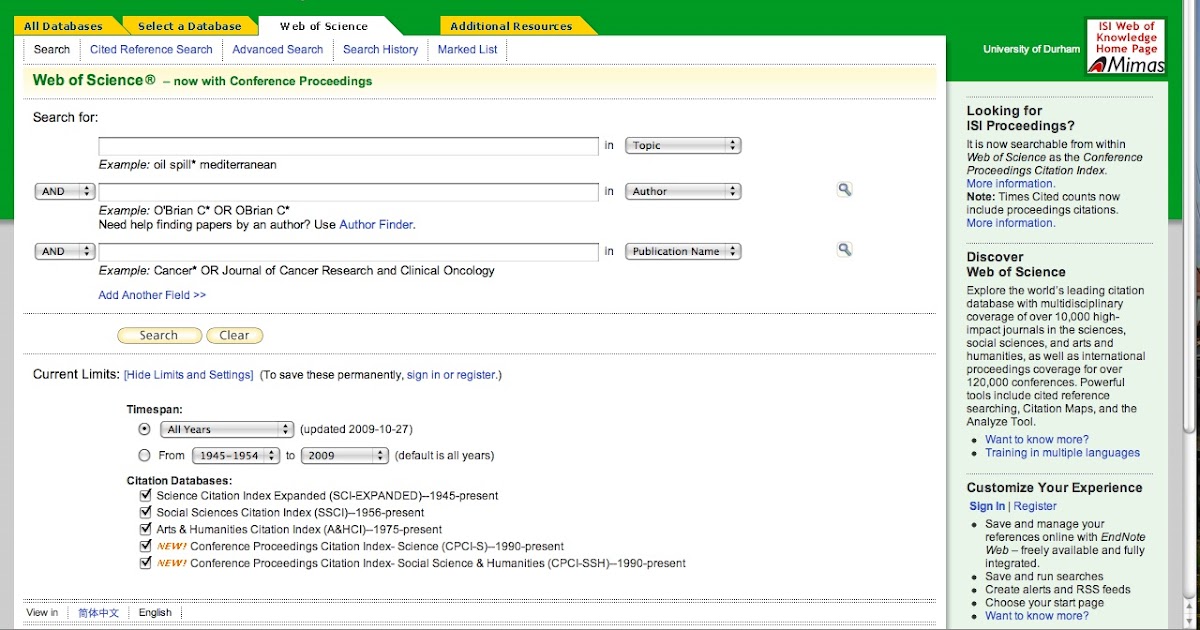Click the Mimas ISI Web of Knowledge logo
This screenshot has height=630, width=1200.
[x=1126, y=46]
